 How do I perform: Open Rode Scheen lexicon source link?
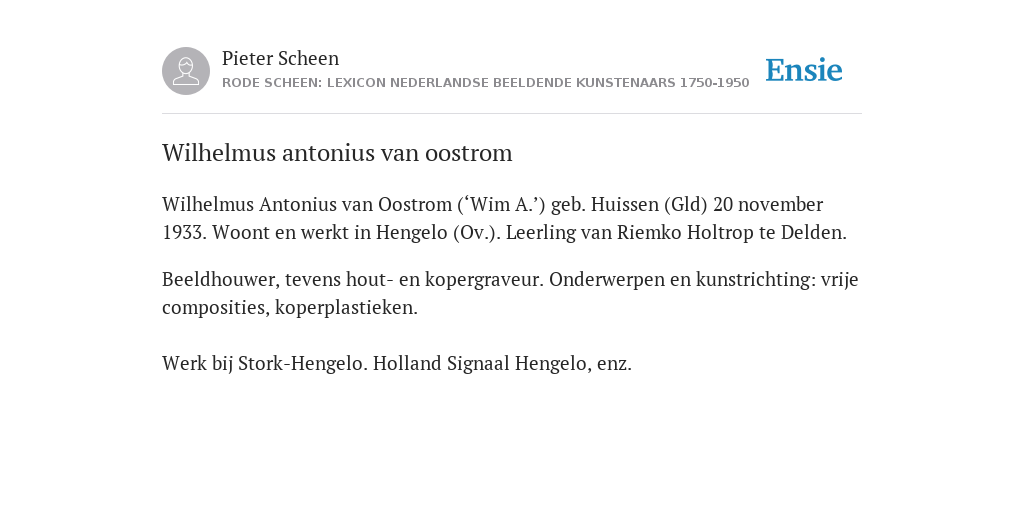[x=485, y=83]
